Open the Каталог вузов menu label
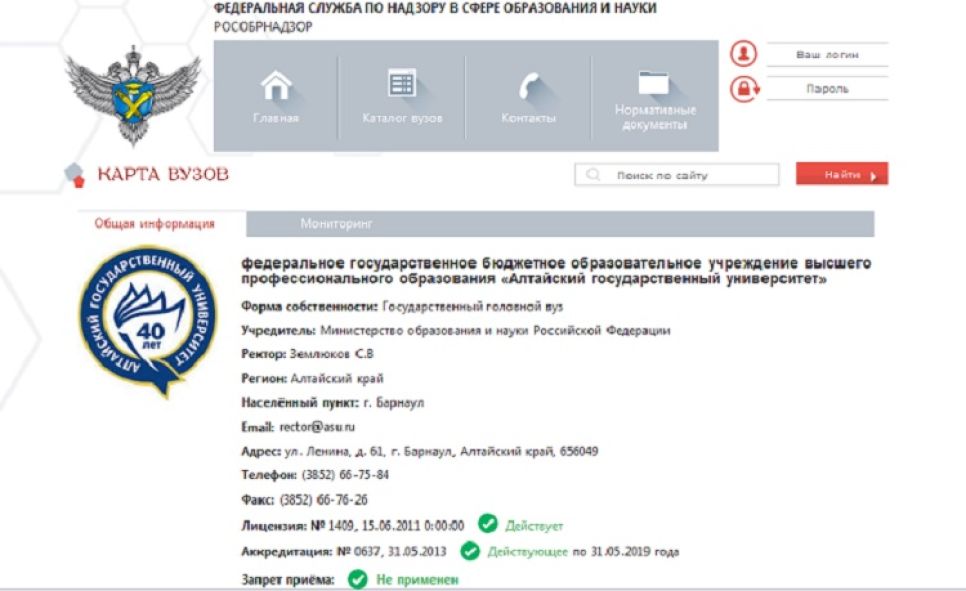The image size is (966, 591). 402,118
